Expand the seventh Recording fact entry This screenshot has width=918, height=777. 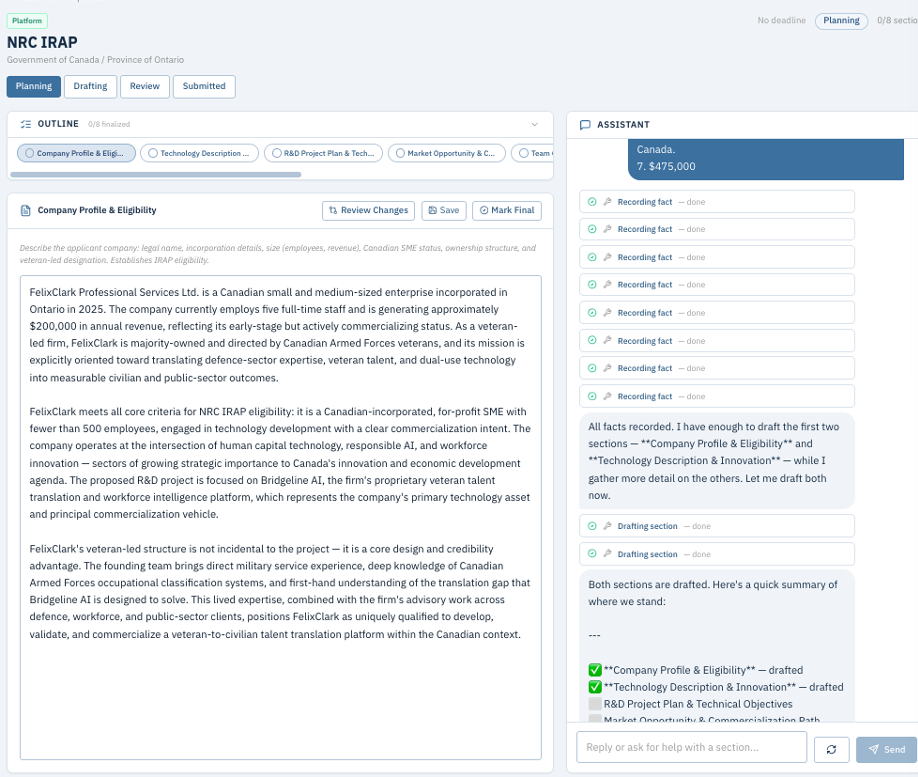(717, 368)
